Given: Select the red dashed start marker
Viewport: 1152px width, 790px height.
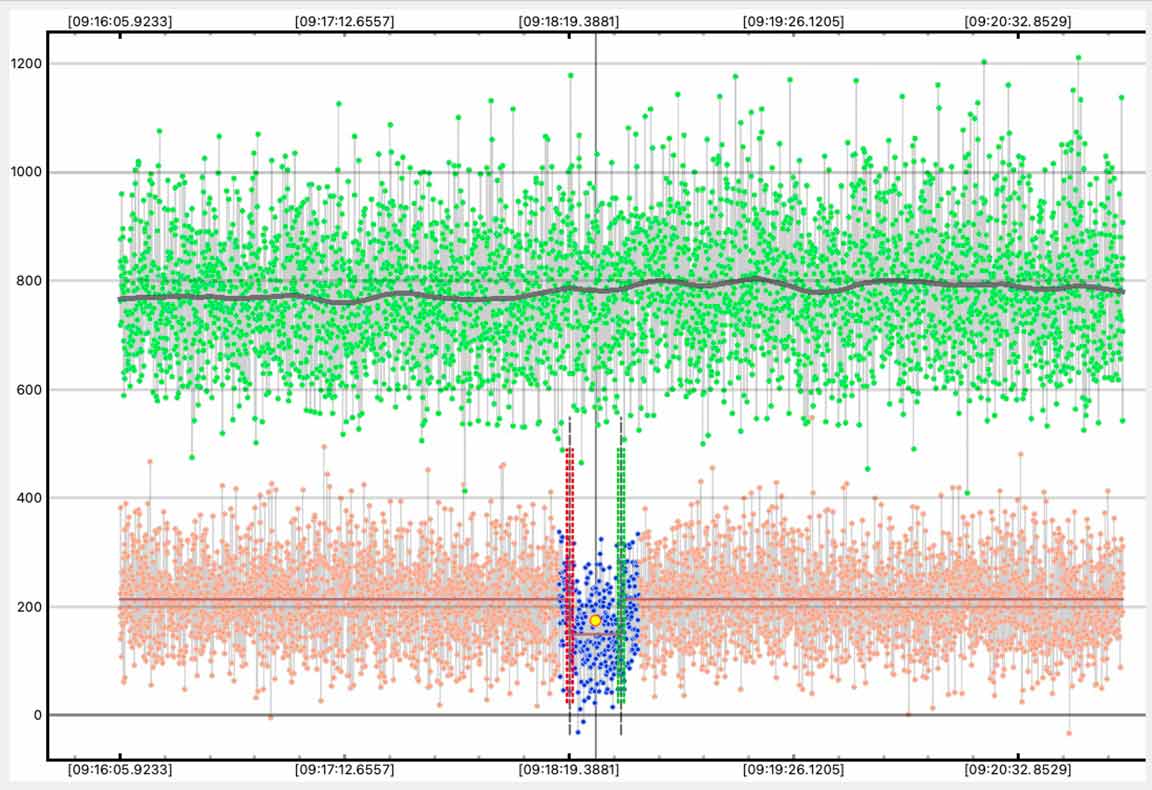Looking at the screenshot, I should click(570, 575).
